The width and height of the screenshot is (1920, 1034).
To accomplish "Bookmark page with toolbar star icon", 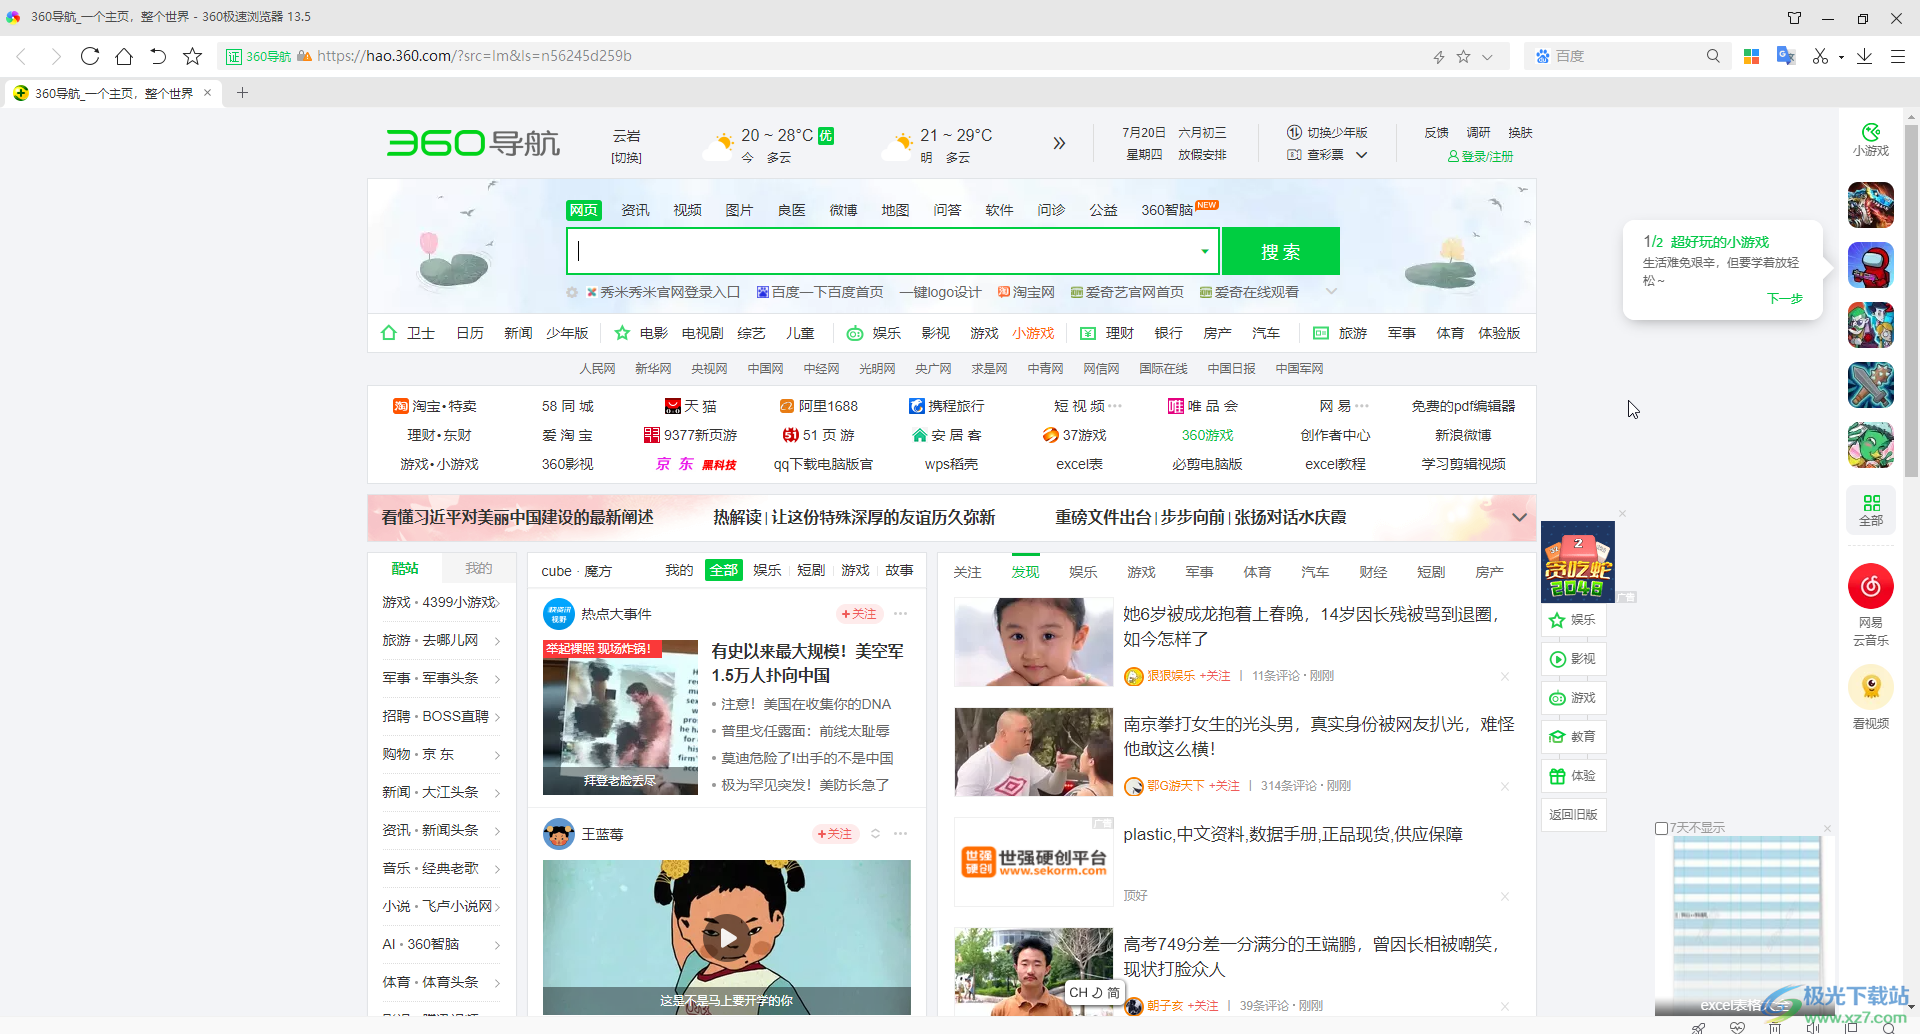I will pos(193,56).
